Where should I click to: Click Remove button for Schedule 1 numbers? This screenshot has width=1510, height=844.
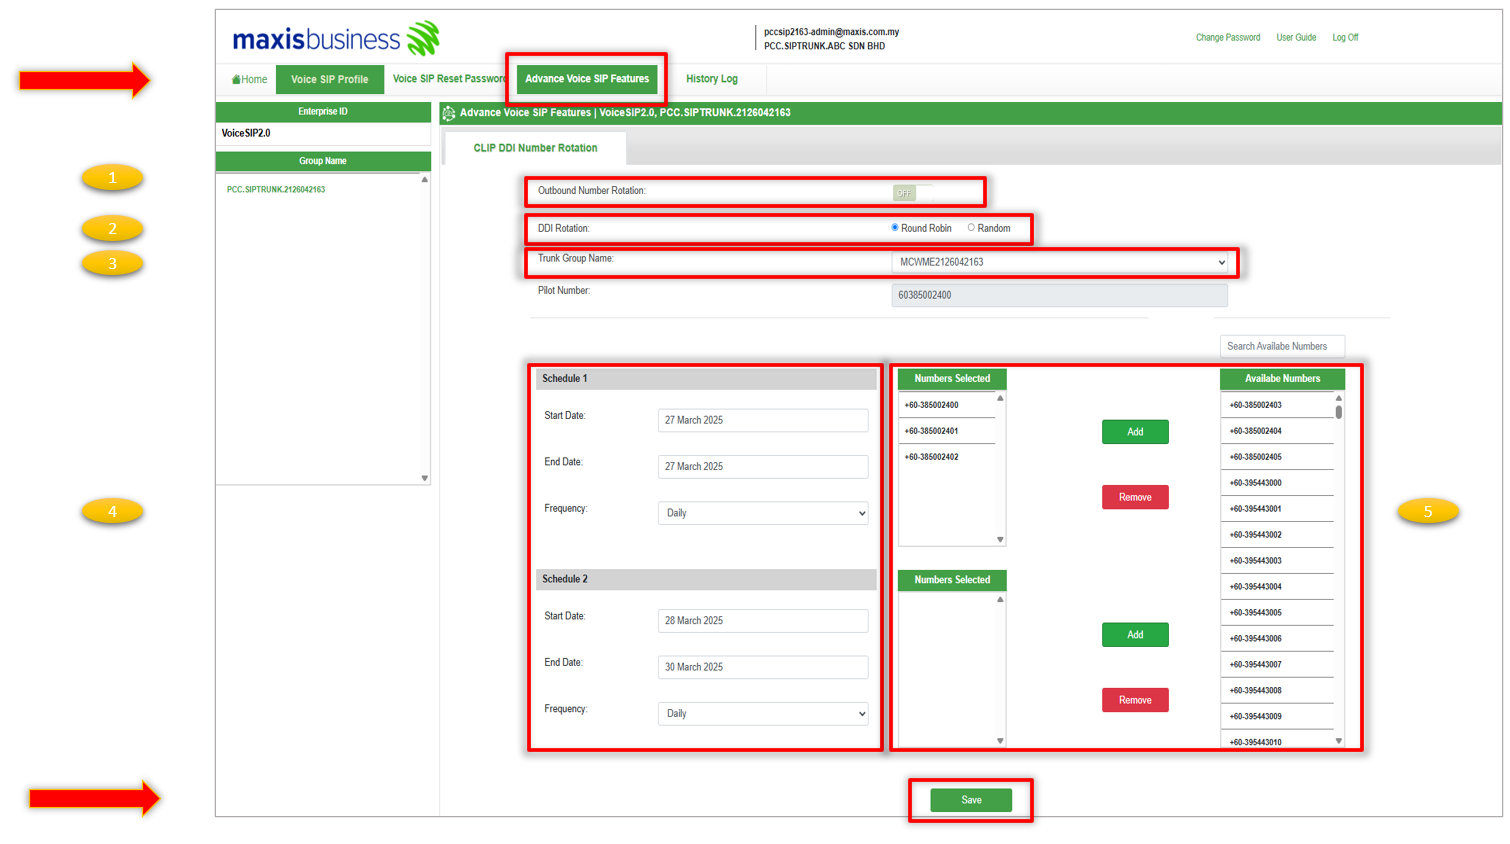tap(1135, 497)
